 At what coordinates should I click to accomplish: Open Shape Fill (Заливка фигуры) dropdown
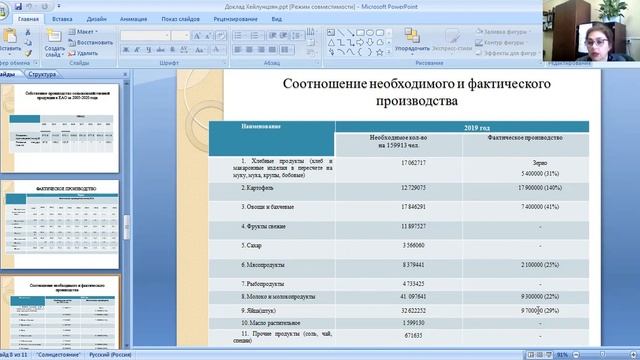tap(503, 32)
